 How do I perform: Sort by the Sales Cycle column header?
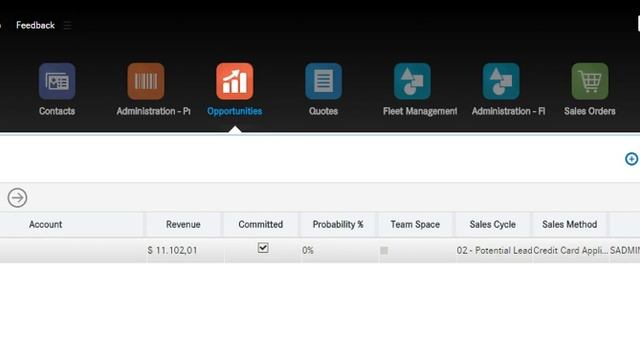tap(492, 224)
